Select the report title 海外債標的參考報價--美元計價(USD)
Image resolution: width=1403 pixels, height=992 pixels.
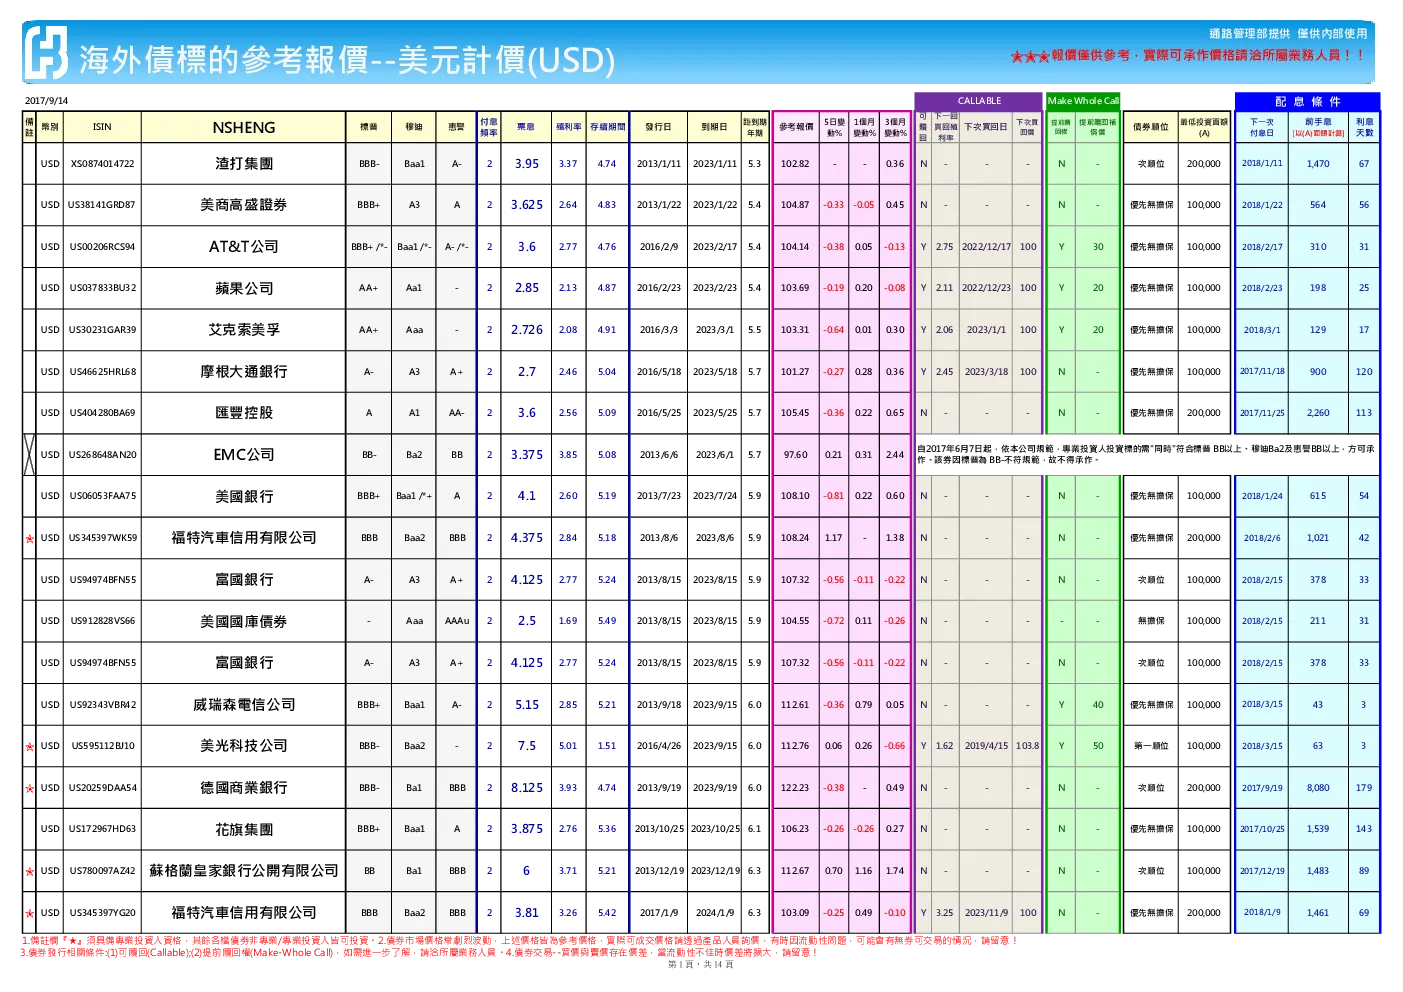(x=347, y=60)
